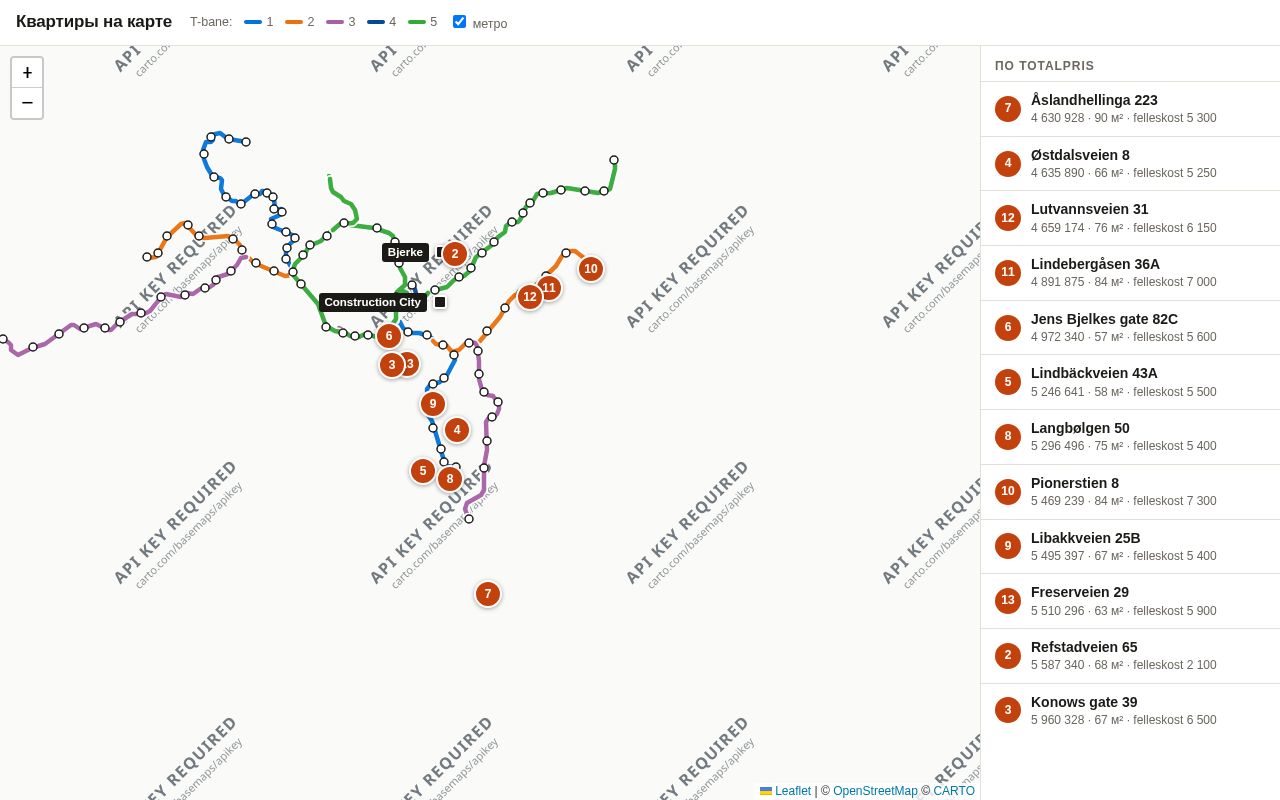Viewport: 1280px width, 800px height.
Task: Toggle the метро checkbox
Action: [459, 22]
